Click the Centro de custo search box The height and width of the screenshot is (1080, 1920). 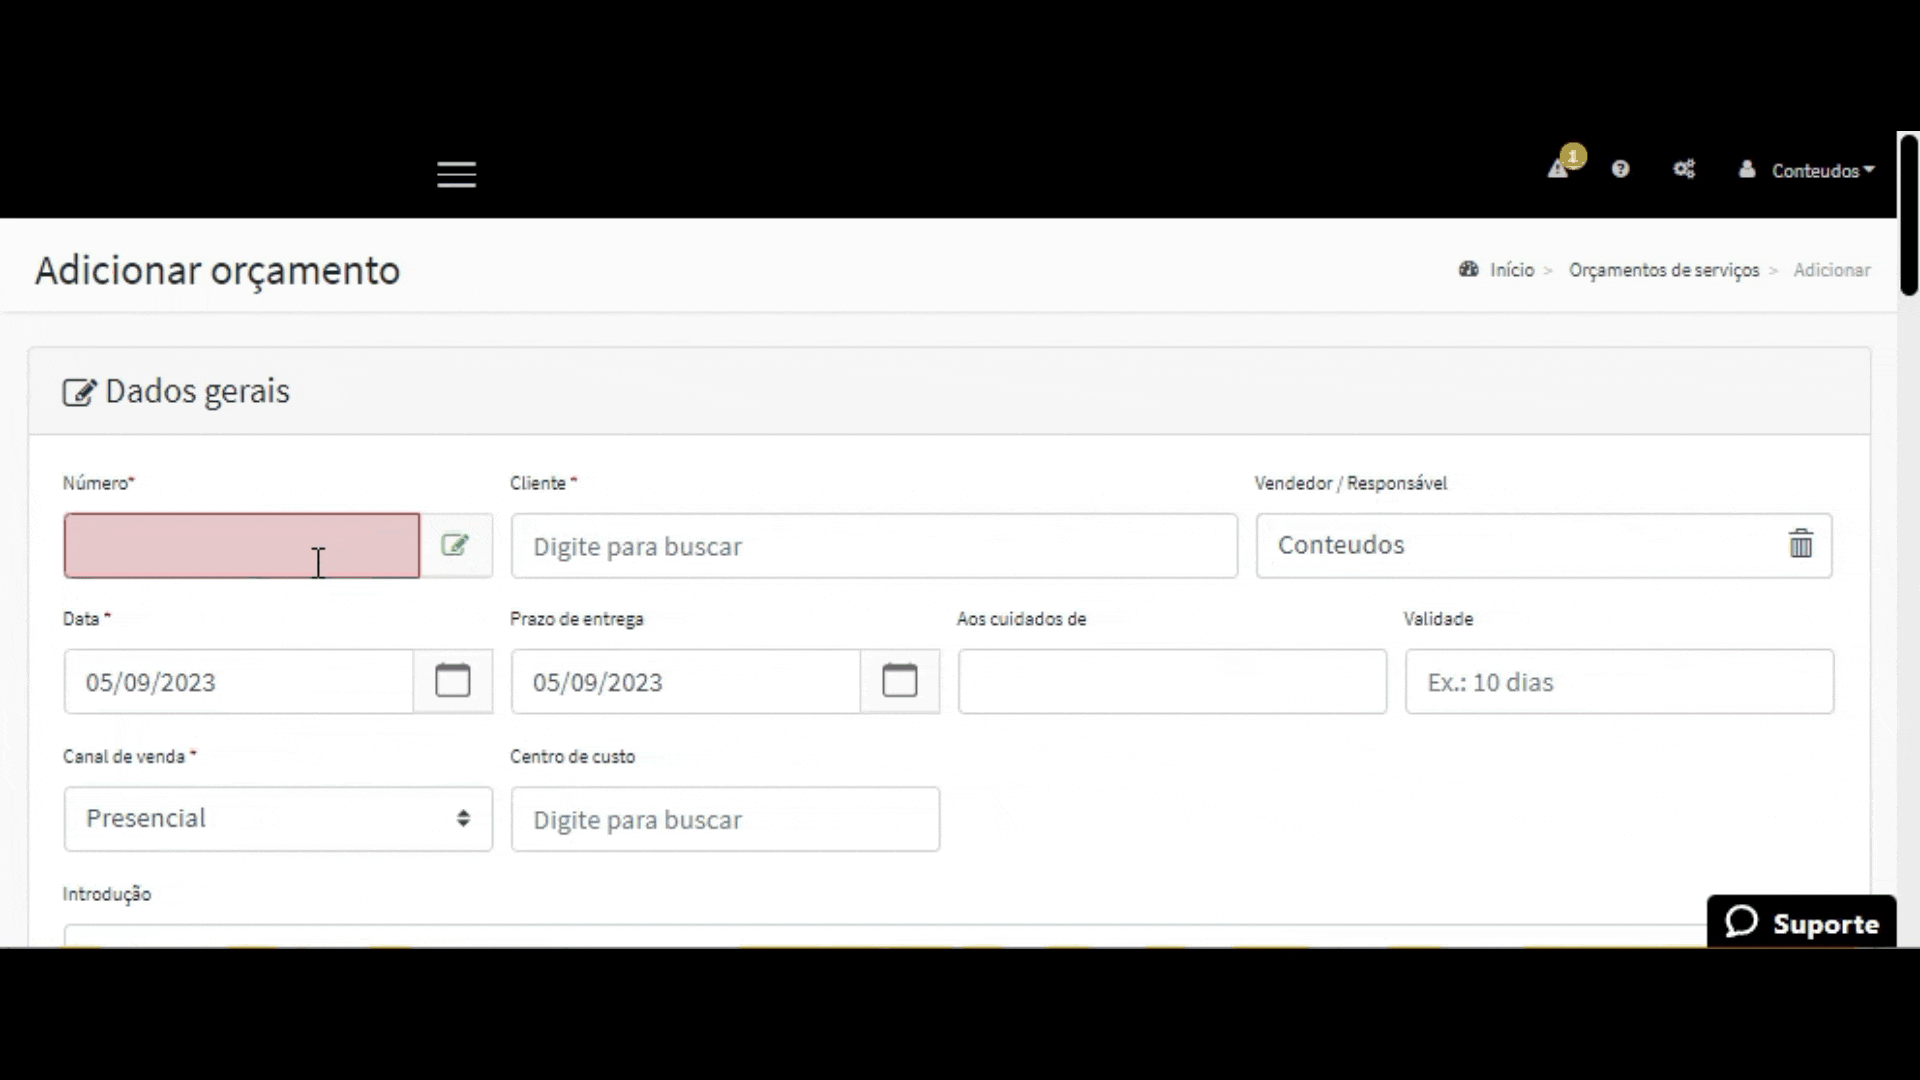pyautogui.click(x=724, y=818)
